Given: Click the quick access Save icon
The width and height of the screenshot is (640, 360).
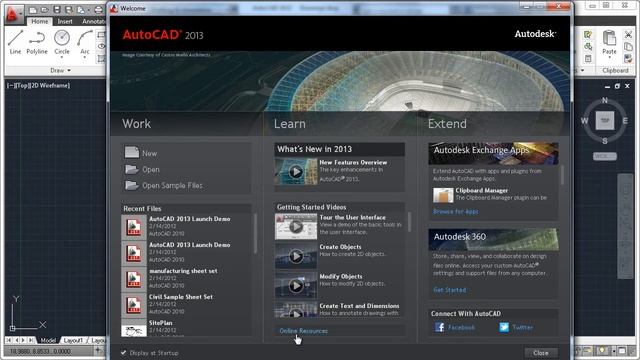Looking at the screenshot, I should coord(58,10).
